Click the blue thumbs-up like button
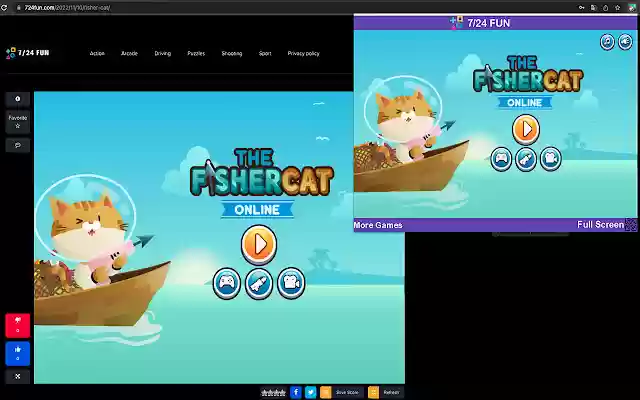Viewport: 640px width, 400px height. (18, 353)
